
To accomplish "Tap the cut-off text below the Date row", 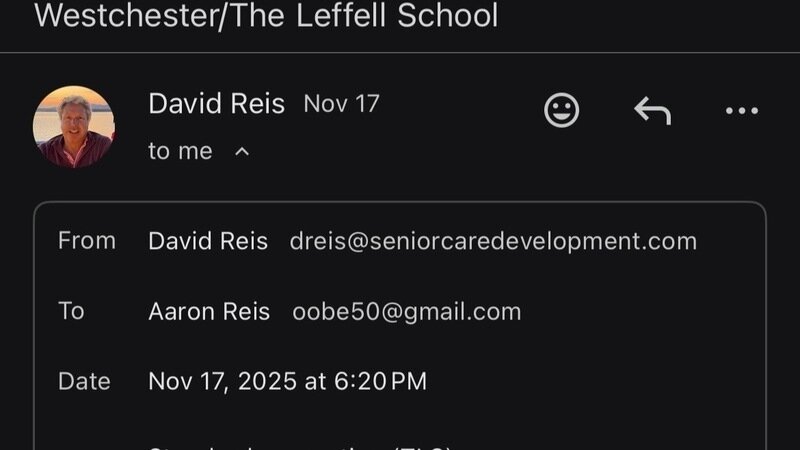I will (300, 445).
